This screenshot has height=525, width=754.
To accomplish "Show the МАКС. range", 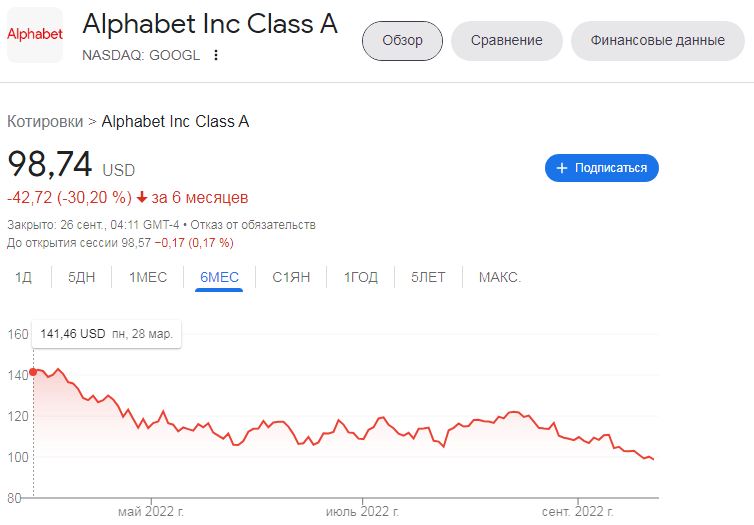I will pyautogui.click(x=500, y=277).
